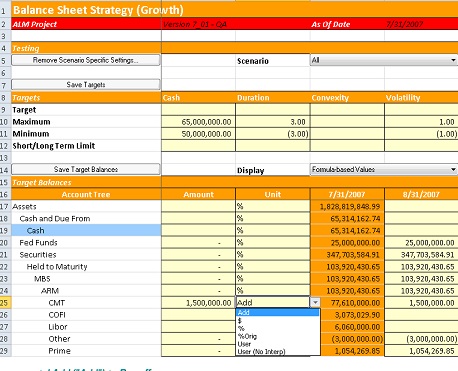The image size is (458, 371).
Task: Click Libor value 6,060,000.00
Action: (352, 327)
